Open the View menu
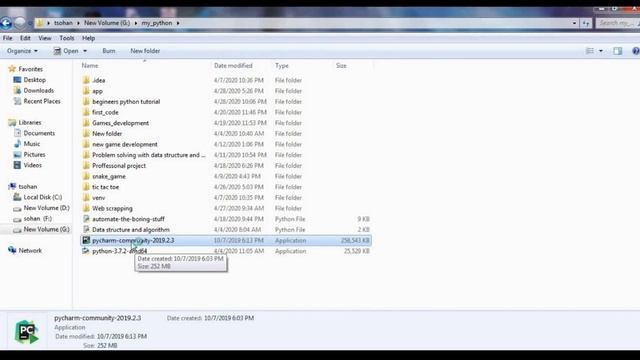Viewport: 640px width, 360px height. 44,38
